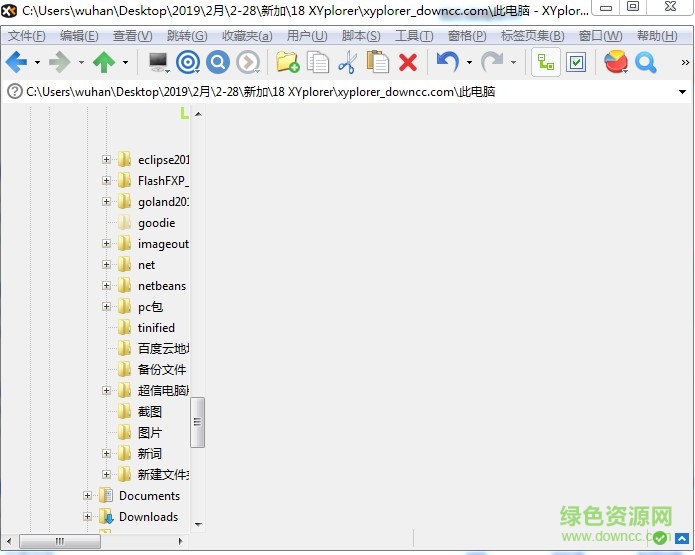Click the address bar path field
Screen dimensions: 695x555
tap(300, 92)
